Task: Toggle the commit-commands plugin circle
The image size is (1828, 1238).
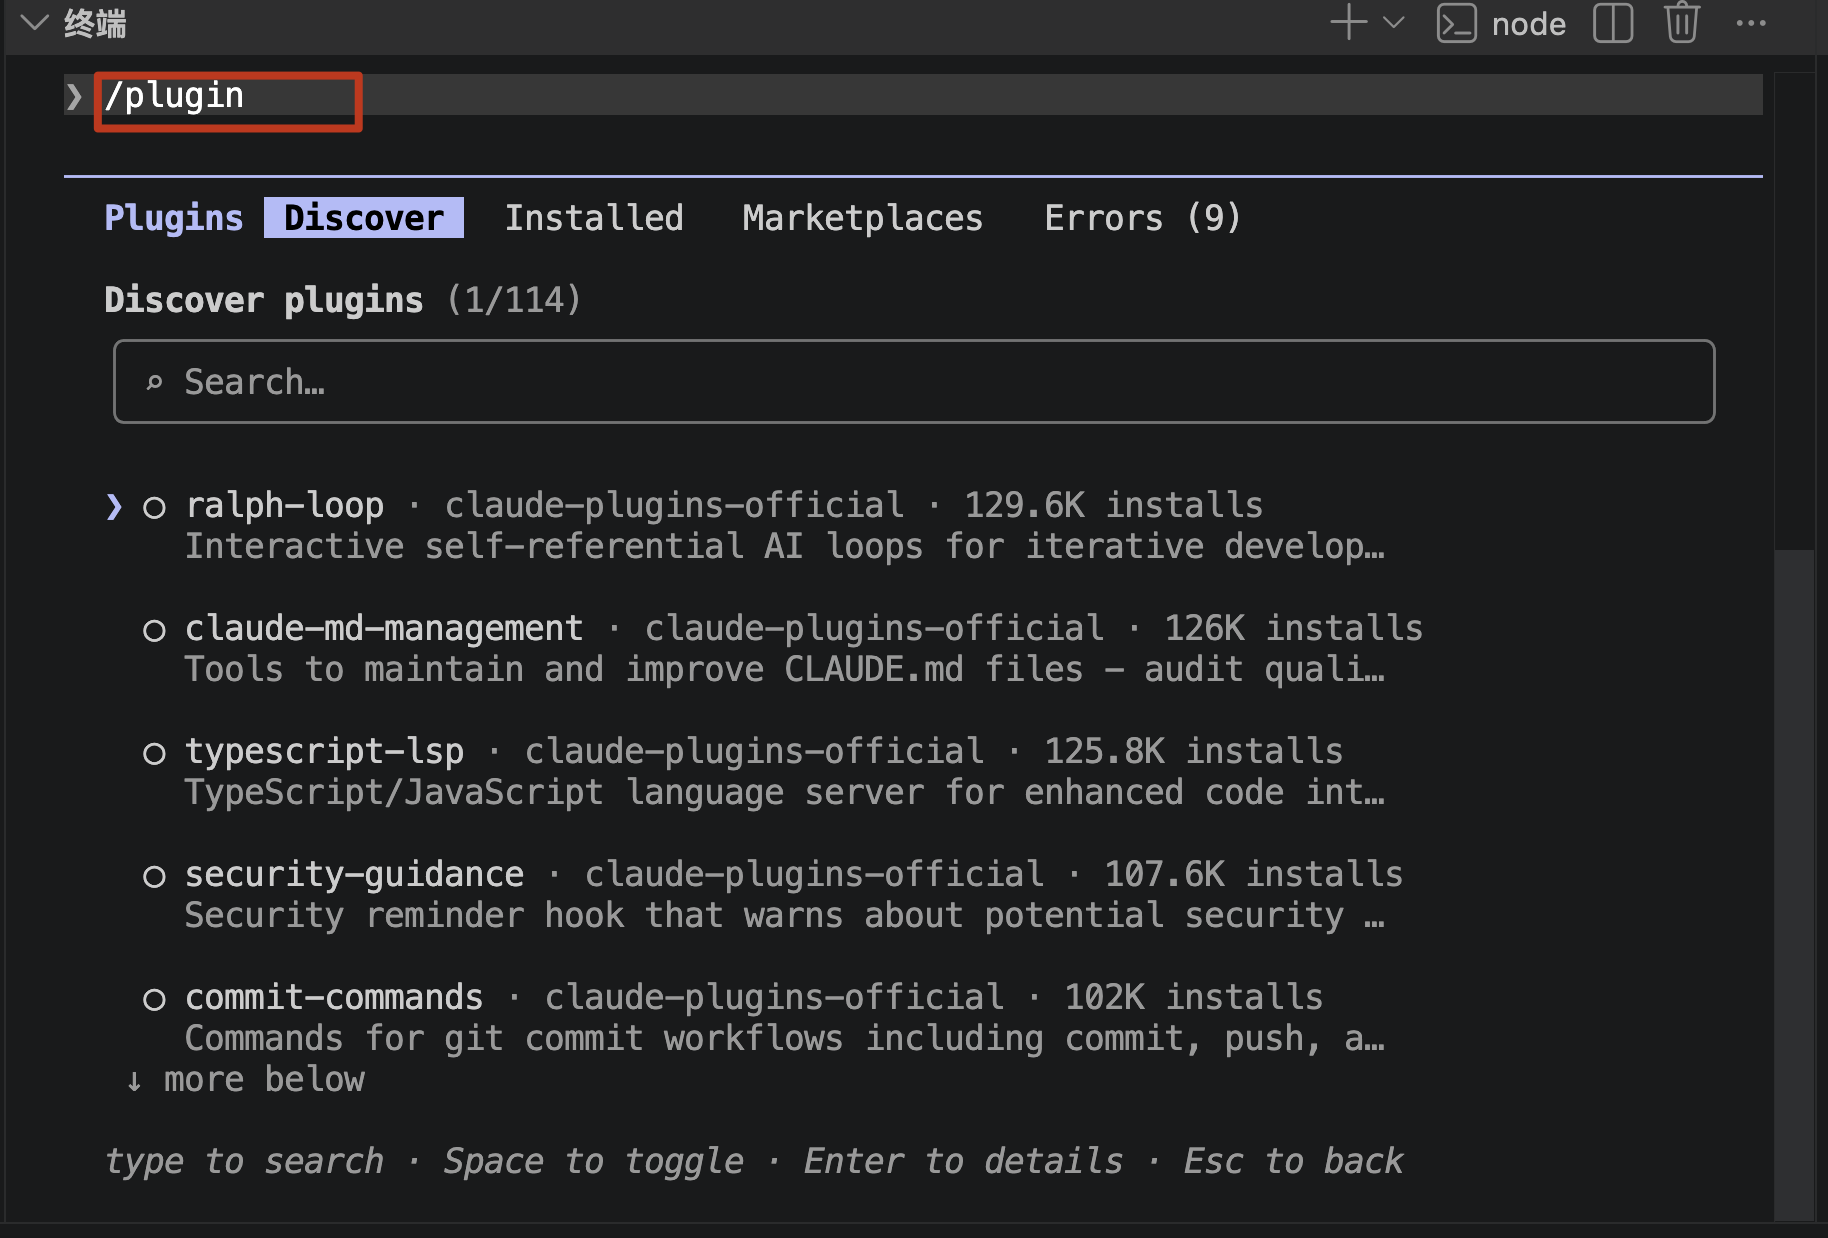Action: 154,999
